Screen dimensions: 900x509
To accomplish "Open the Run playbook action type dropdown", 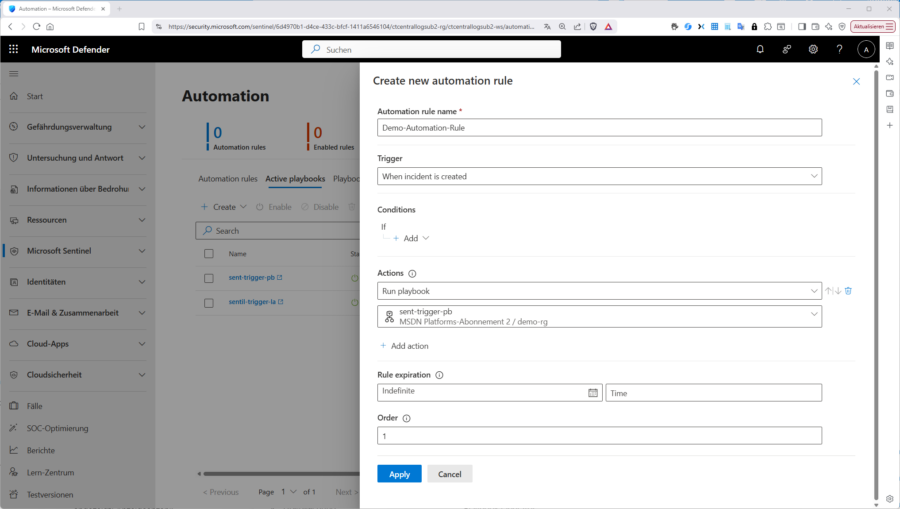I will (x=599, y=291).
